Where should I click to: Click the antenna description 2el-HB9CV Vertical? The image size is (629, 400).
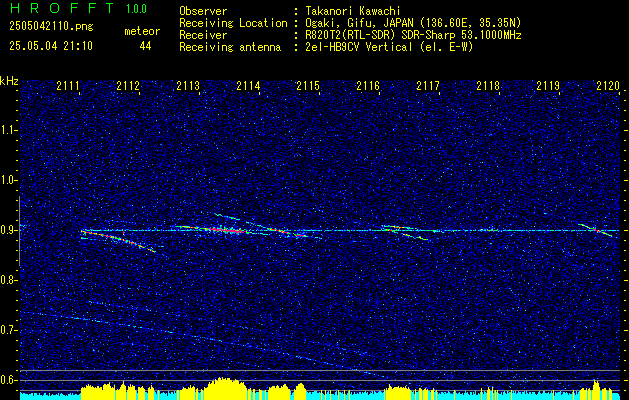[359, 47]
